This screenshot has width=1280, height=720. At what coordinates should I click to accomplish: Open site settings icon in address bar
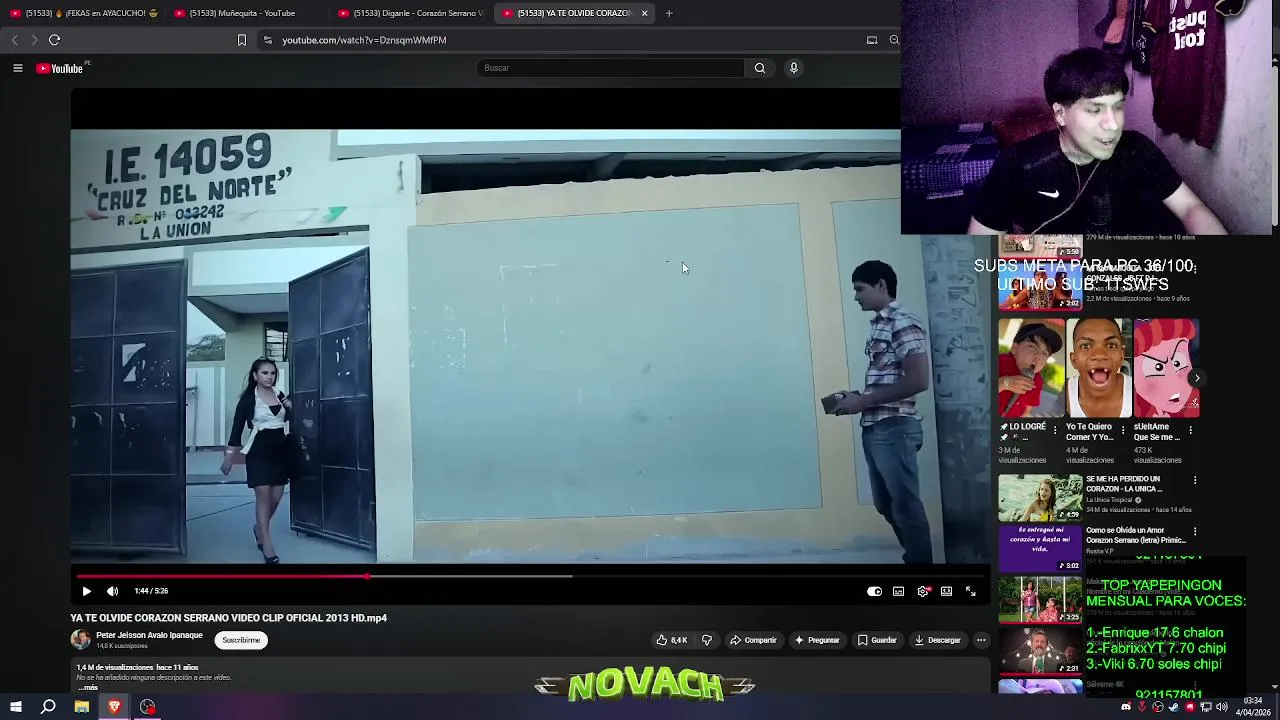pos(267,40)
